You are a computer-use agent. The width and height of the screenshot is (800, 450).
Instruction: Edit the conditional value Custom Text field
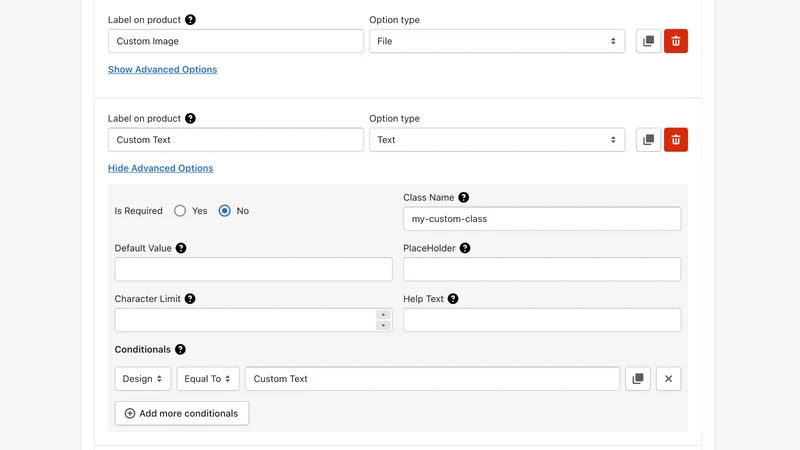pyautogui.click(x=432, y=379)
